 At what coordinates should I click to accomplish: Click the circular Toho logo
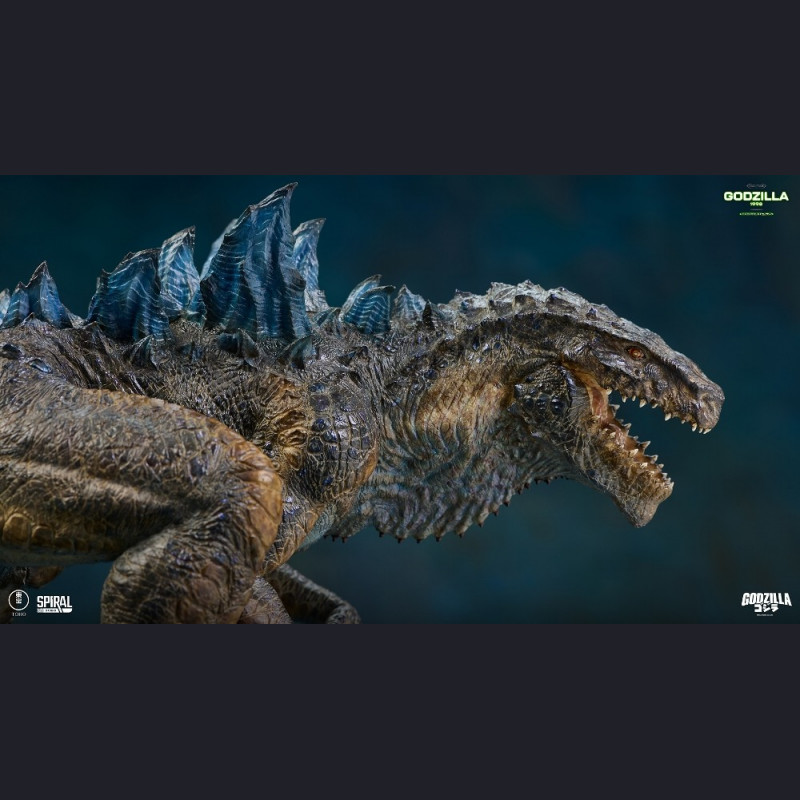[x=17, y=600]
